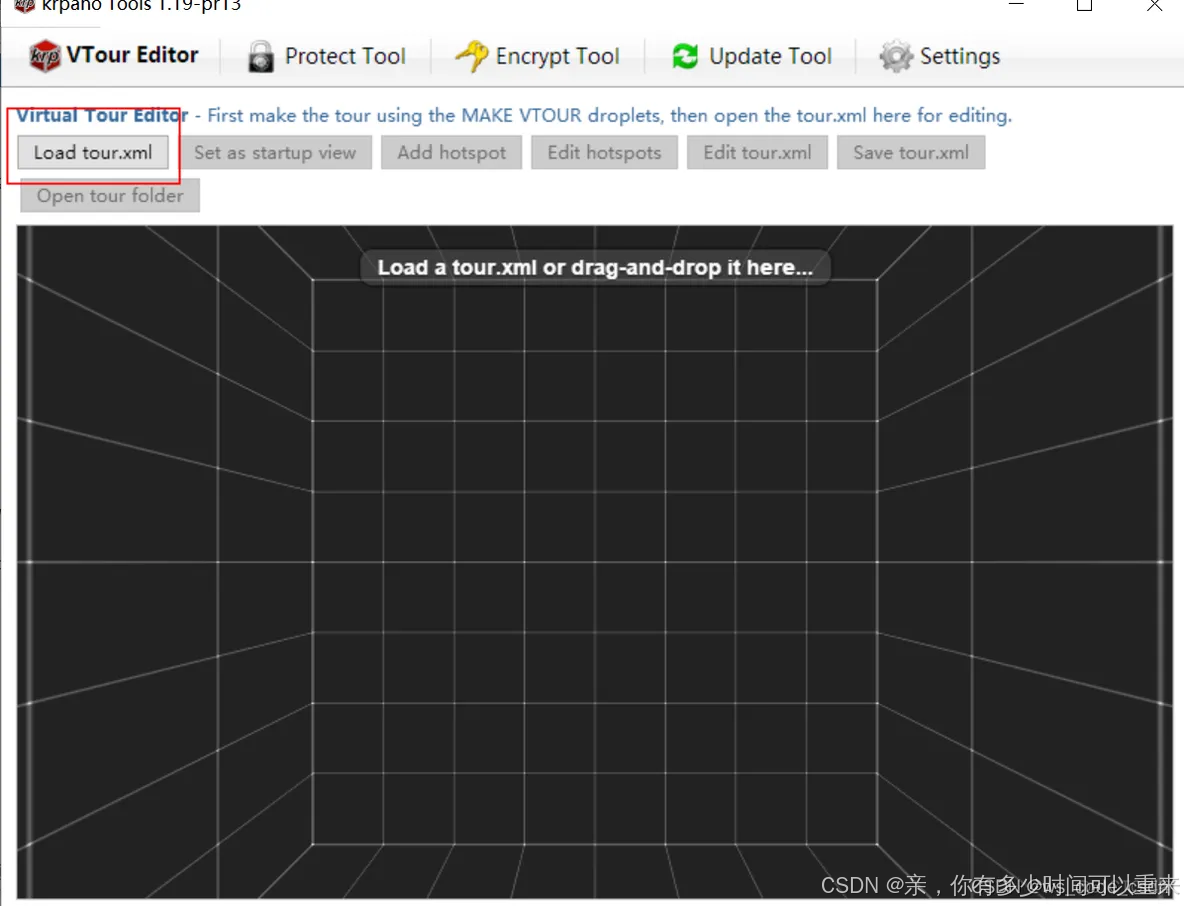
Task: Open the Update Tool tab
Action: pos(751,57)
